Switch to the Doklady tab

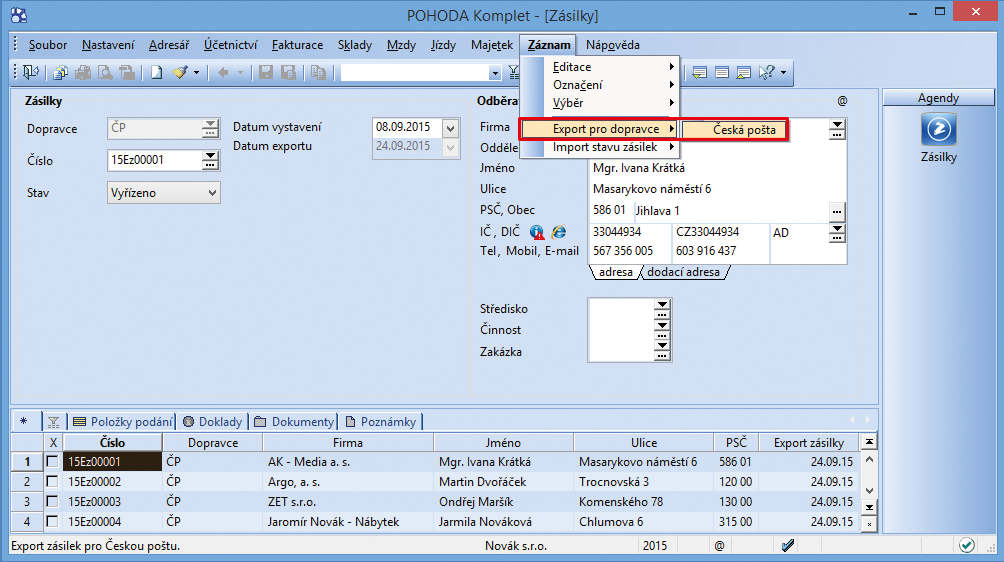point(213,422)
